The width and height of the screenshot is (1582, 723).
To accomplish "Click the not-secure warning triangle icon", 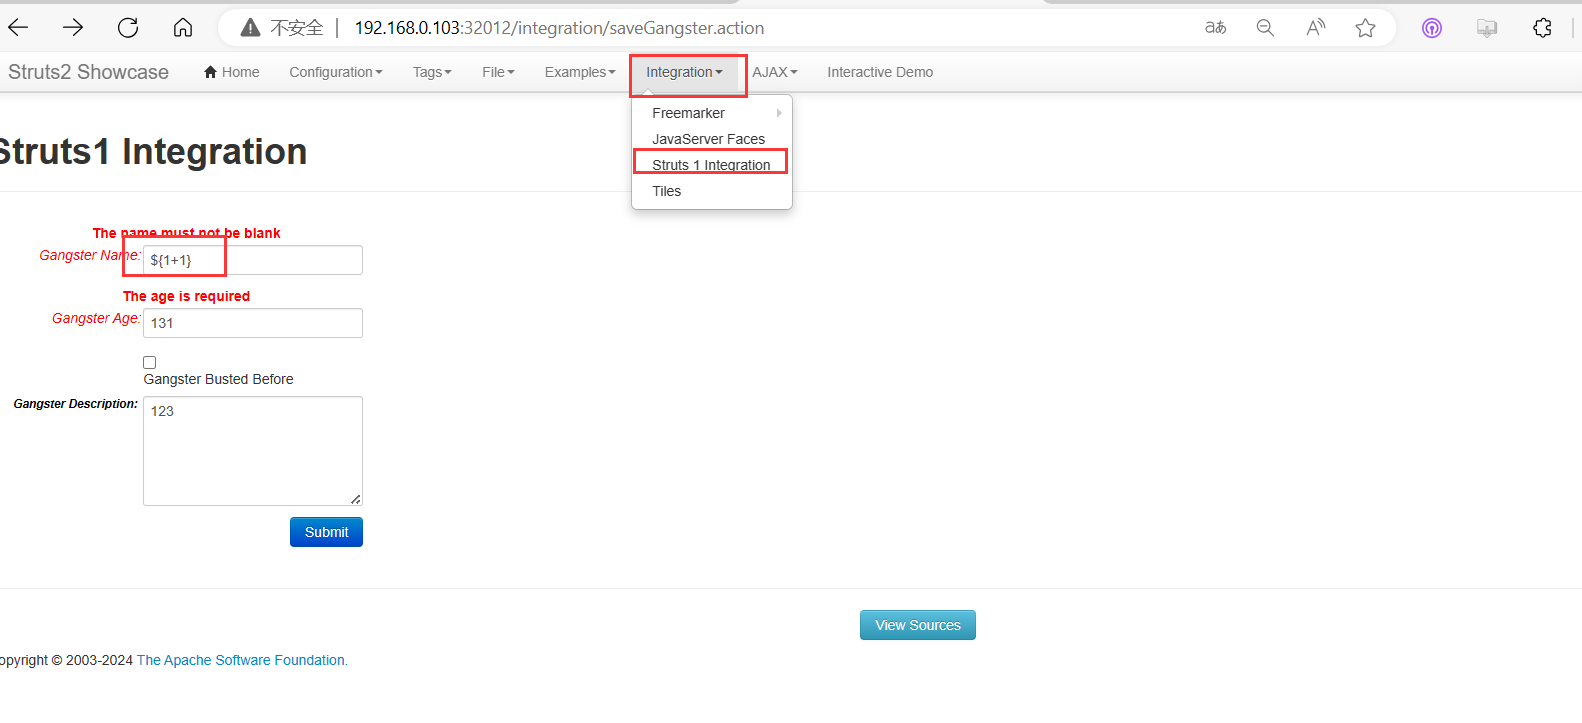I will [250, 28].
